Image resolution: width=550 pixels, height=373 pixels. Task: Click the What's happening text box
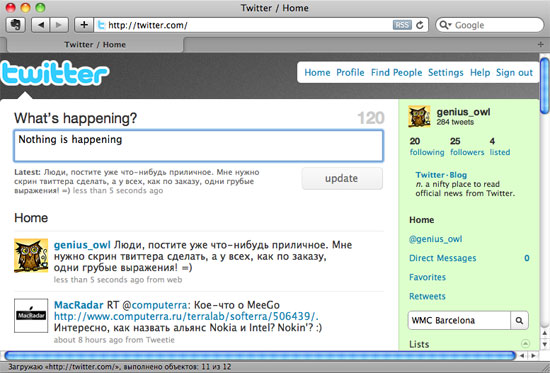pyautogui.click(x=199, y=146)
